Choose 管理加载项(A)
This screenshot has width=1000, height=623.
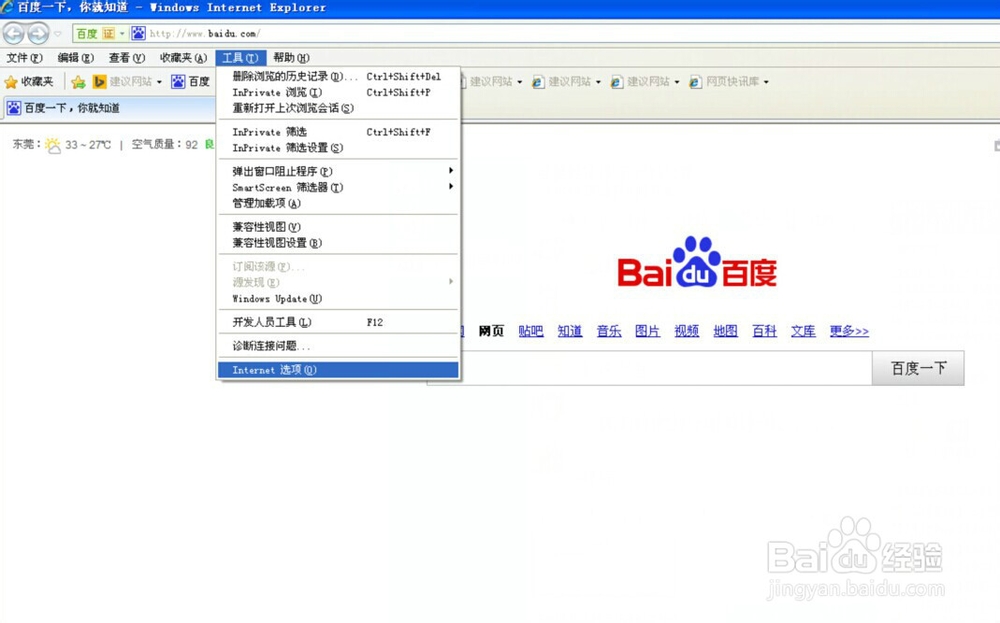coord(337,203)
